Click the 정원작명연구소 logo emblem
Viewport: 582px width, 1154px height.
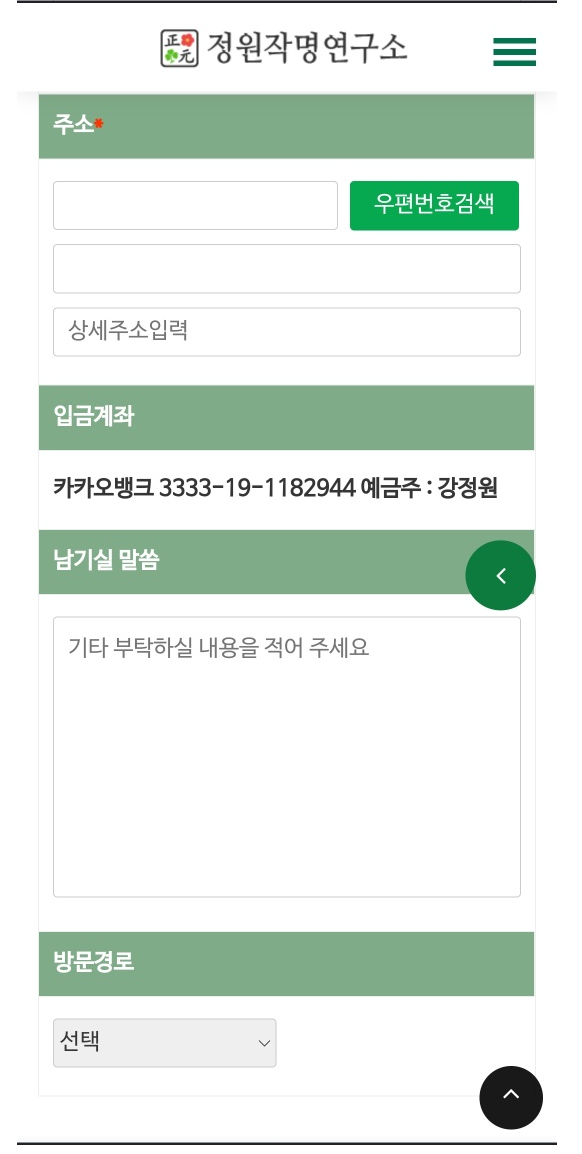pyautogui.click(x=180, y=49)
